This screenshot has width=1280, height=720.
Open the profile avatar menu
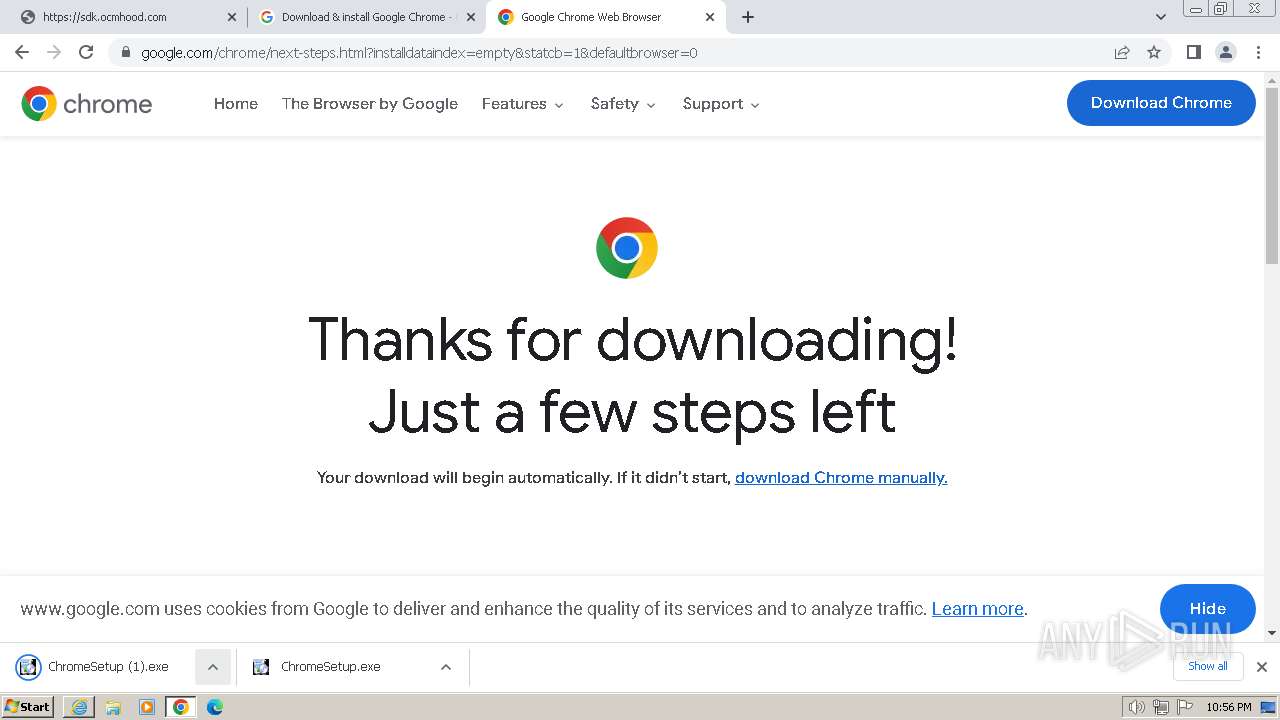click(1225, 52)
